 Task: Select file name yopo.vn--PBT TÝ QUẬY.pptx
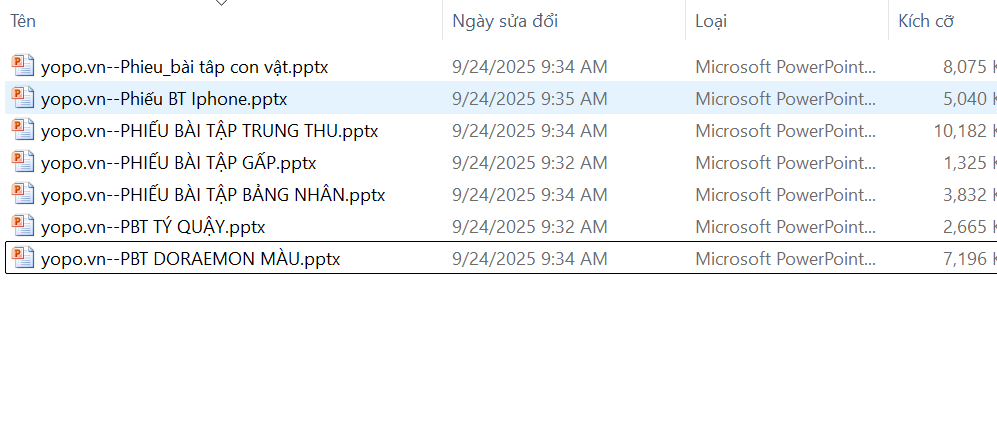tap(153, 227)
